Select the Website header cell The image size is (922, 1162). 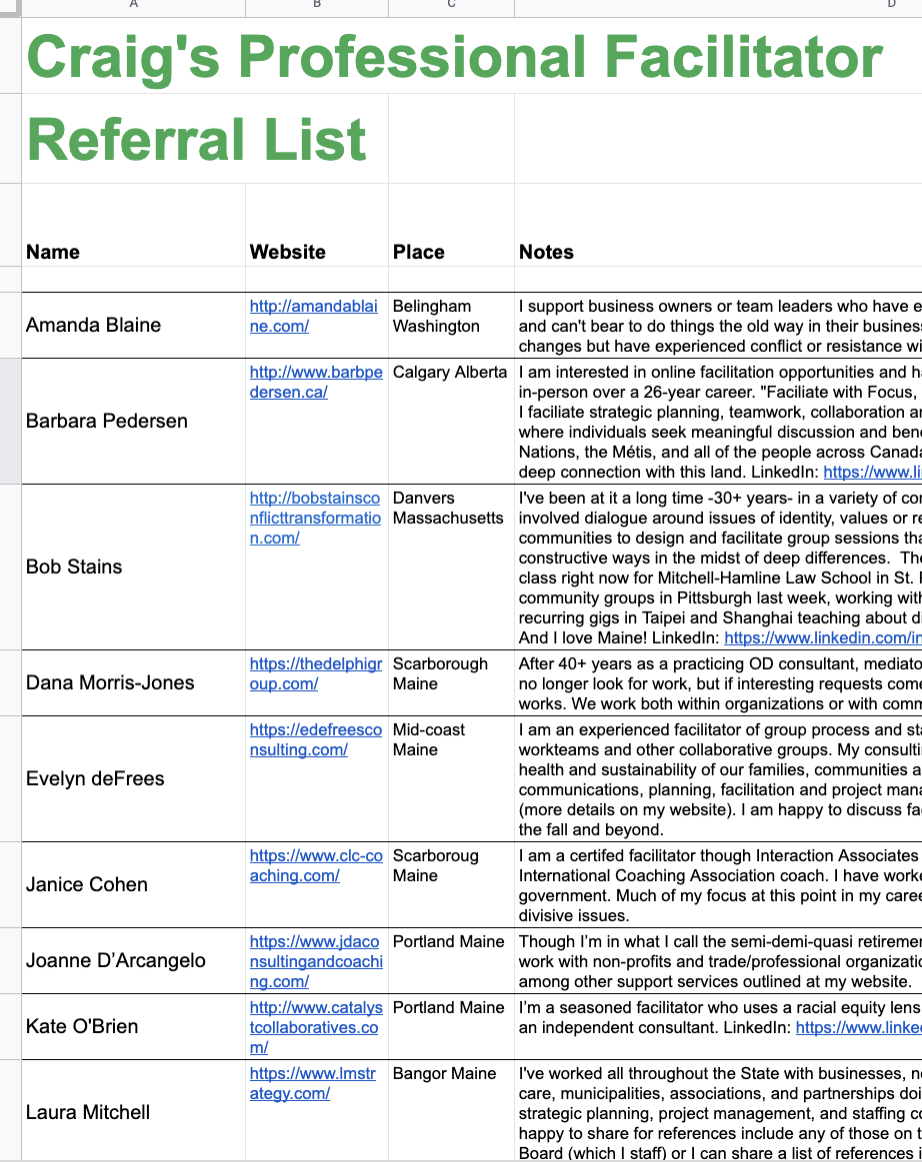click(x=316, y=252)
